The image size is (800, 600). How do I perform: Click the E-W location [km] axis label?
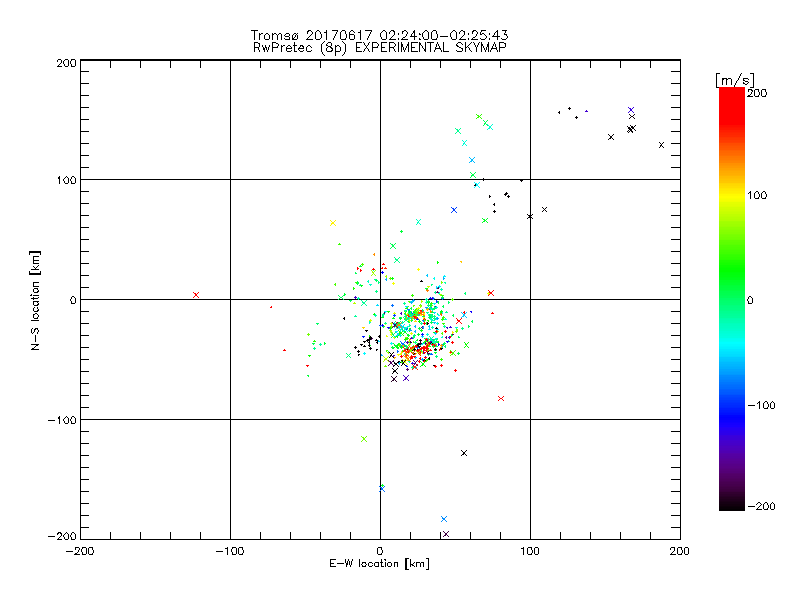379,564
